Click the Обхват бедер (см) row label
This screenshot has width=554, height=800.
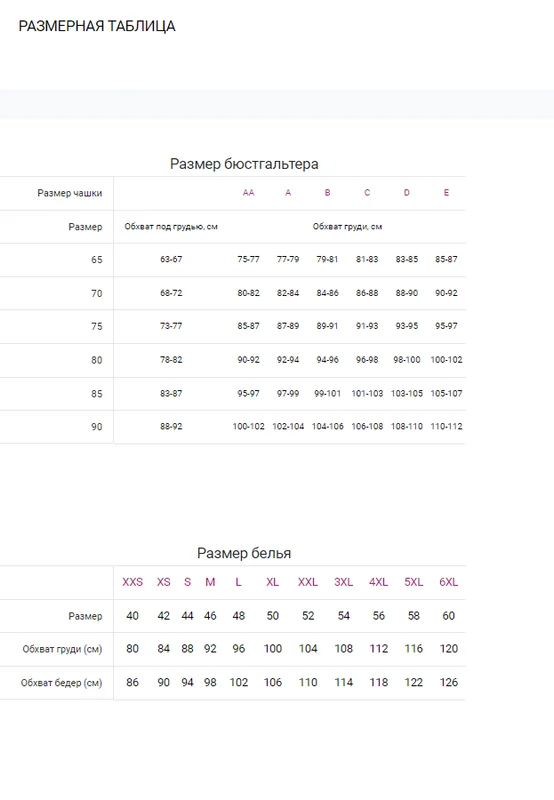[61, 683]
